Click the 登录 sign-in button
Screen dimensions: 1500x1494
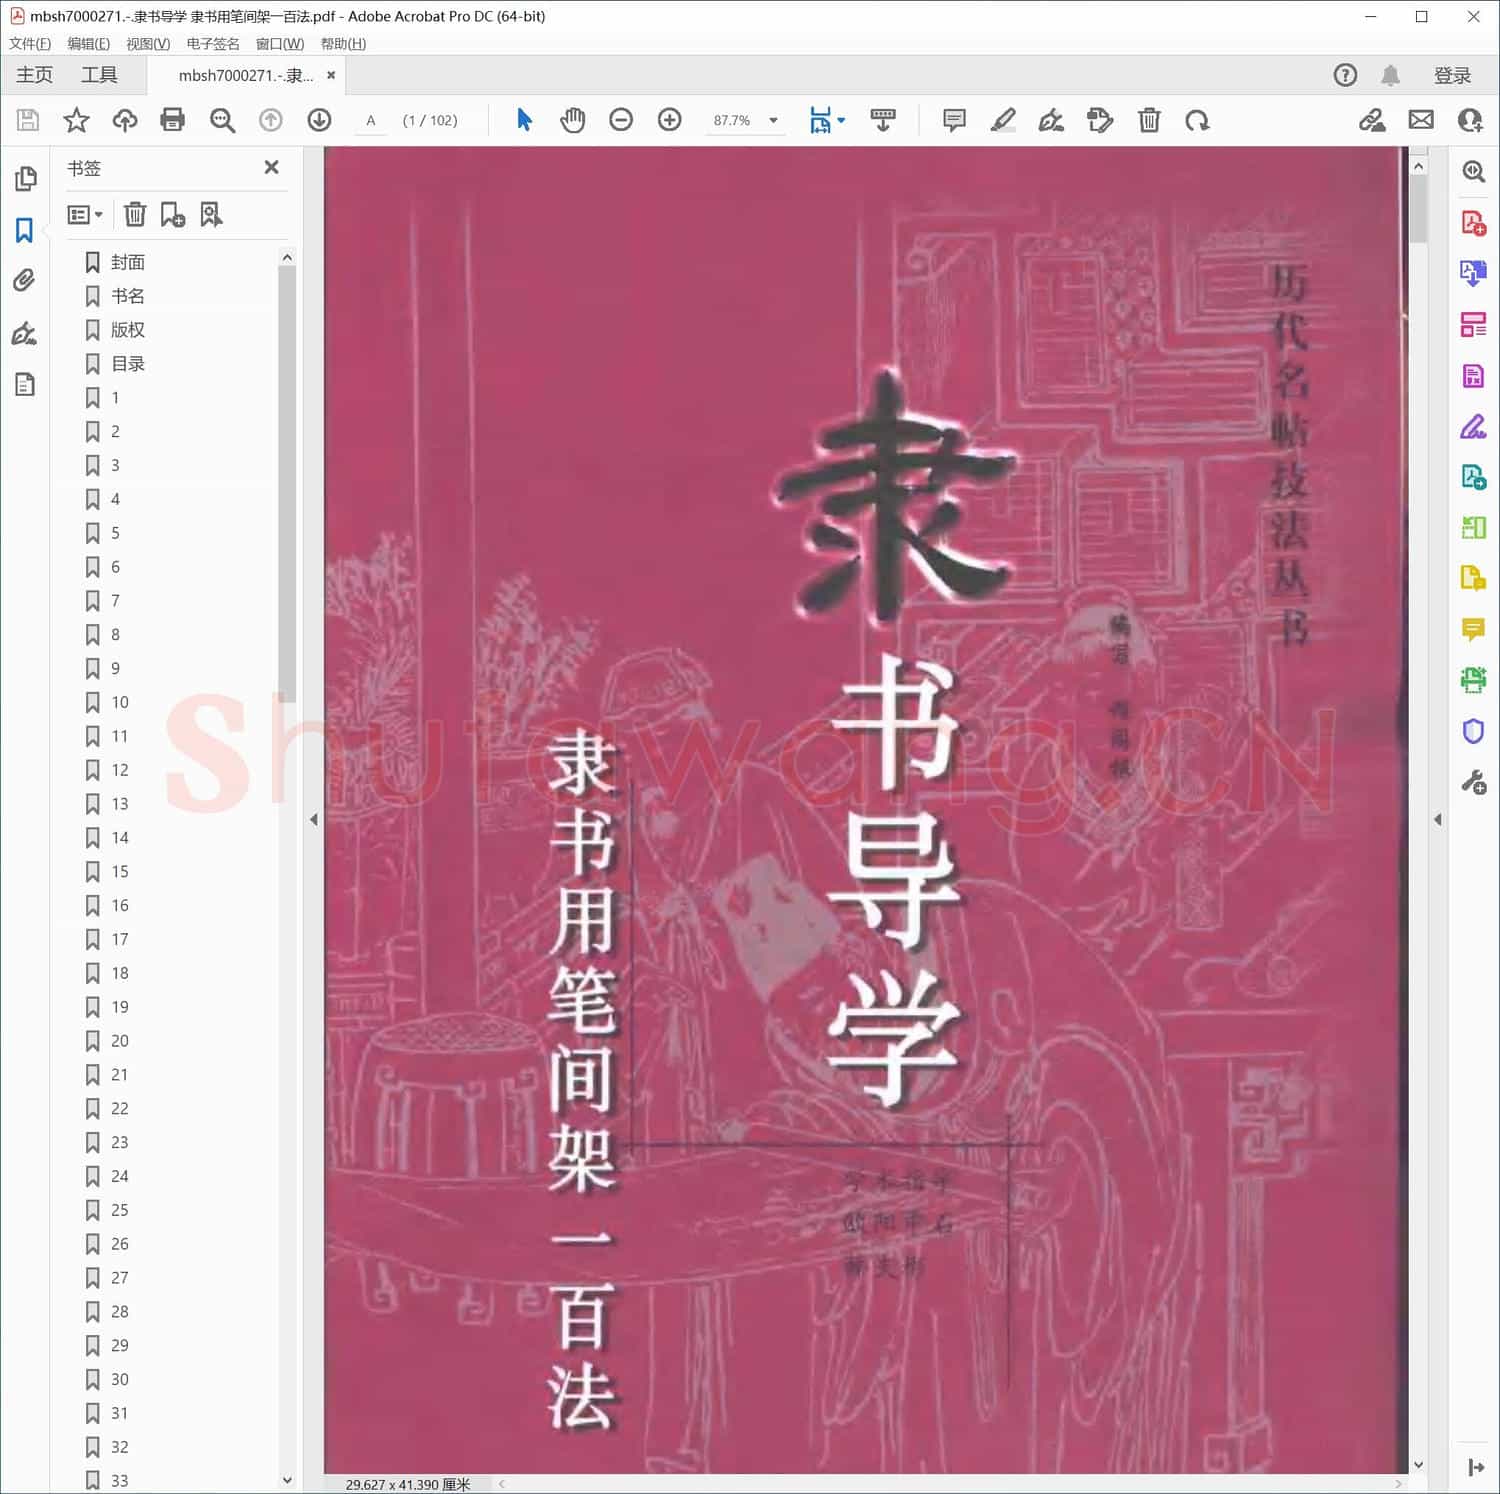[x=1452, y=74]
